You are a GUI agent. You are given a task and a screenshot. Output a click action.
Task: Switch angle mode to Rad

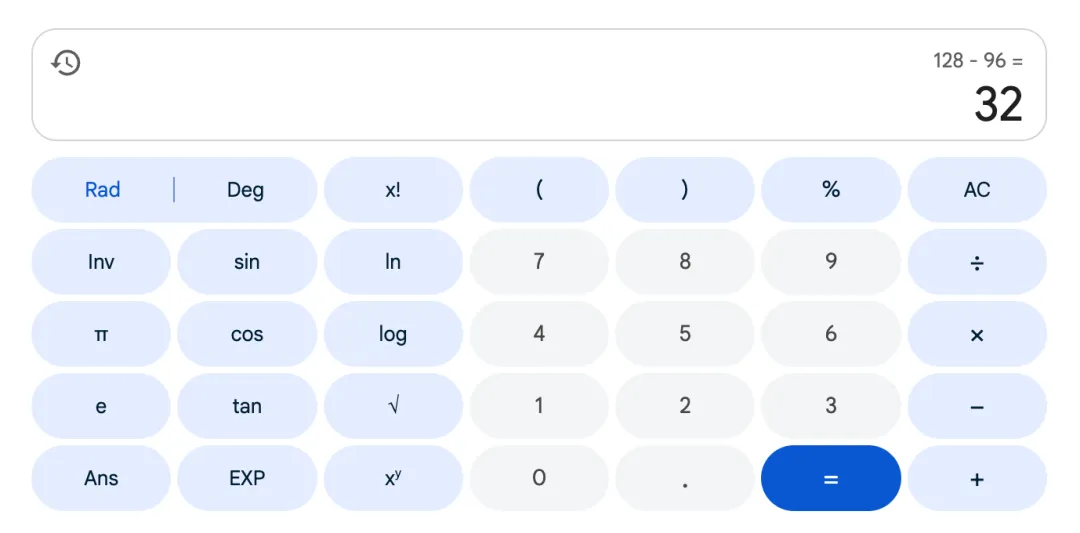pyautogui.click(x=103, y=189)
